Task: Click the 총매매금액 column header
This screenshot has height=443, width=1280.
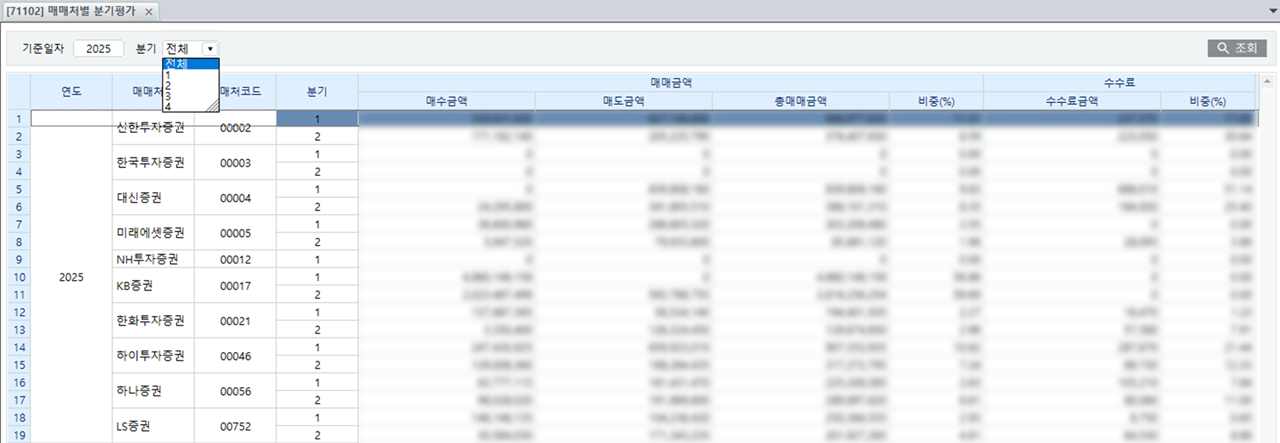Action: point(800,100)
